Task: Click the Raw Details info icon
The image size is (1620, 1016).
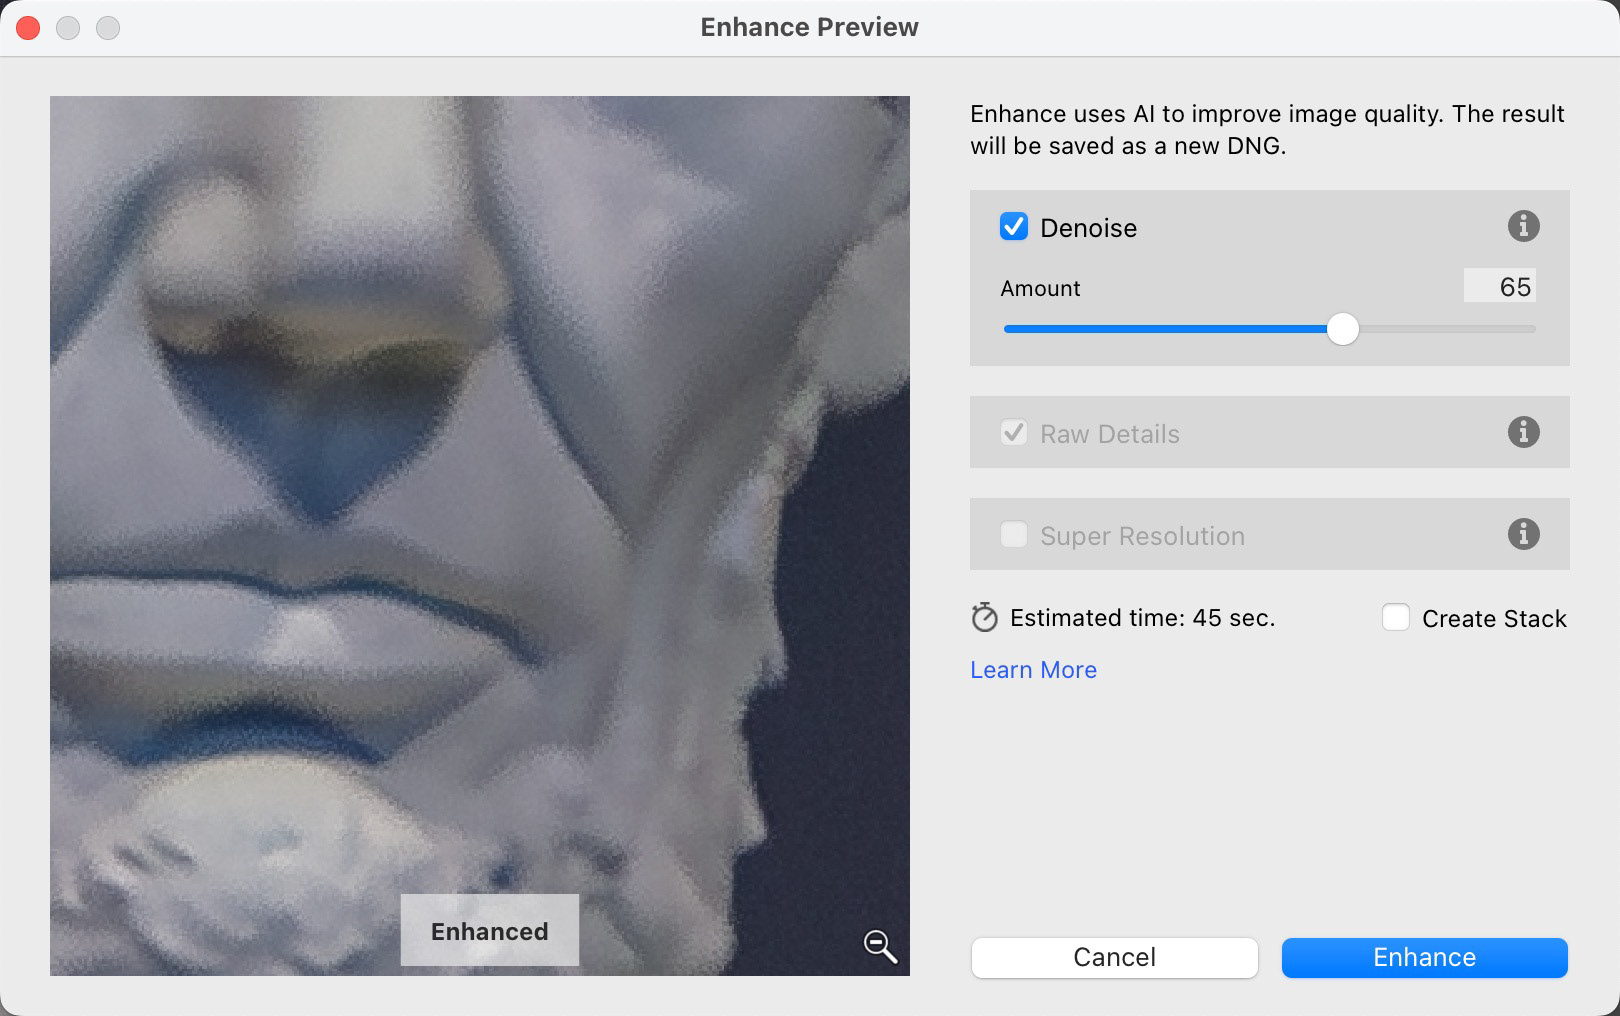Action: tap(1523, 432)
